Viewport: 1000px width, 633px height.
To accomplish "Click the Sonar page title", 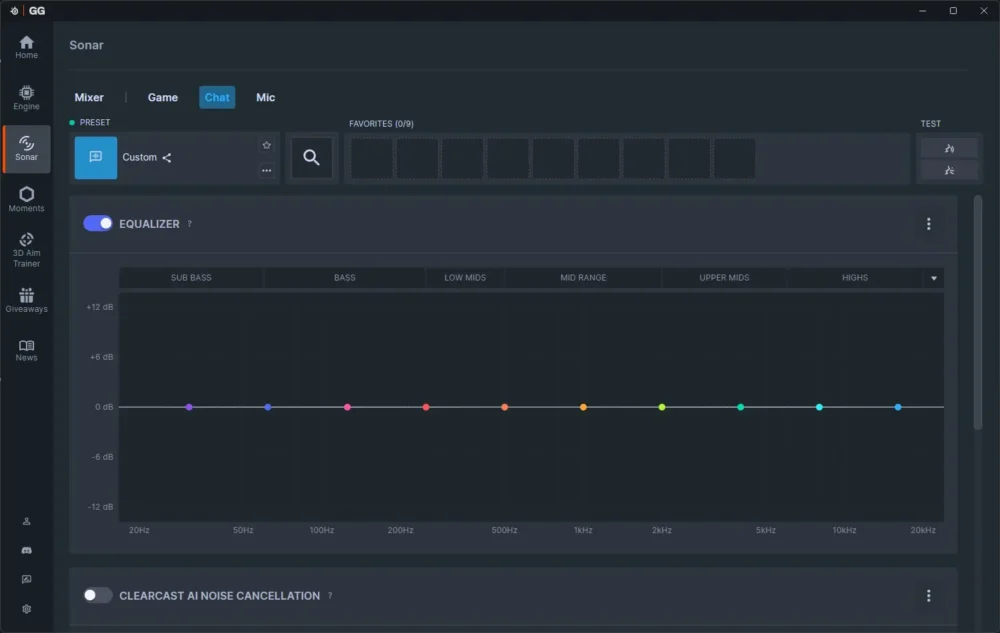I will [86, 45].
